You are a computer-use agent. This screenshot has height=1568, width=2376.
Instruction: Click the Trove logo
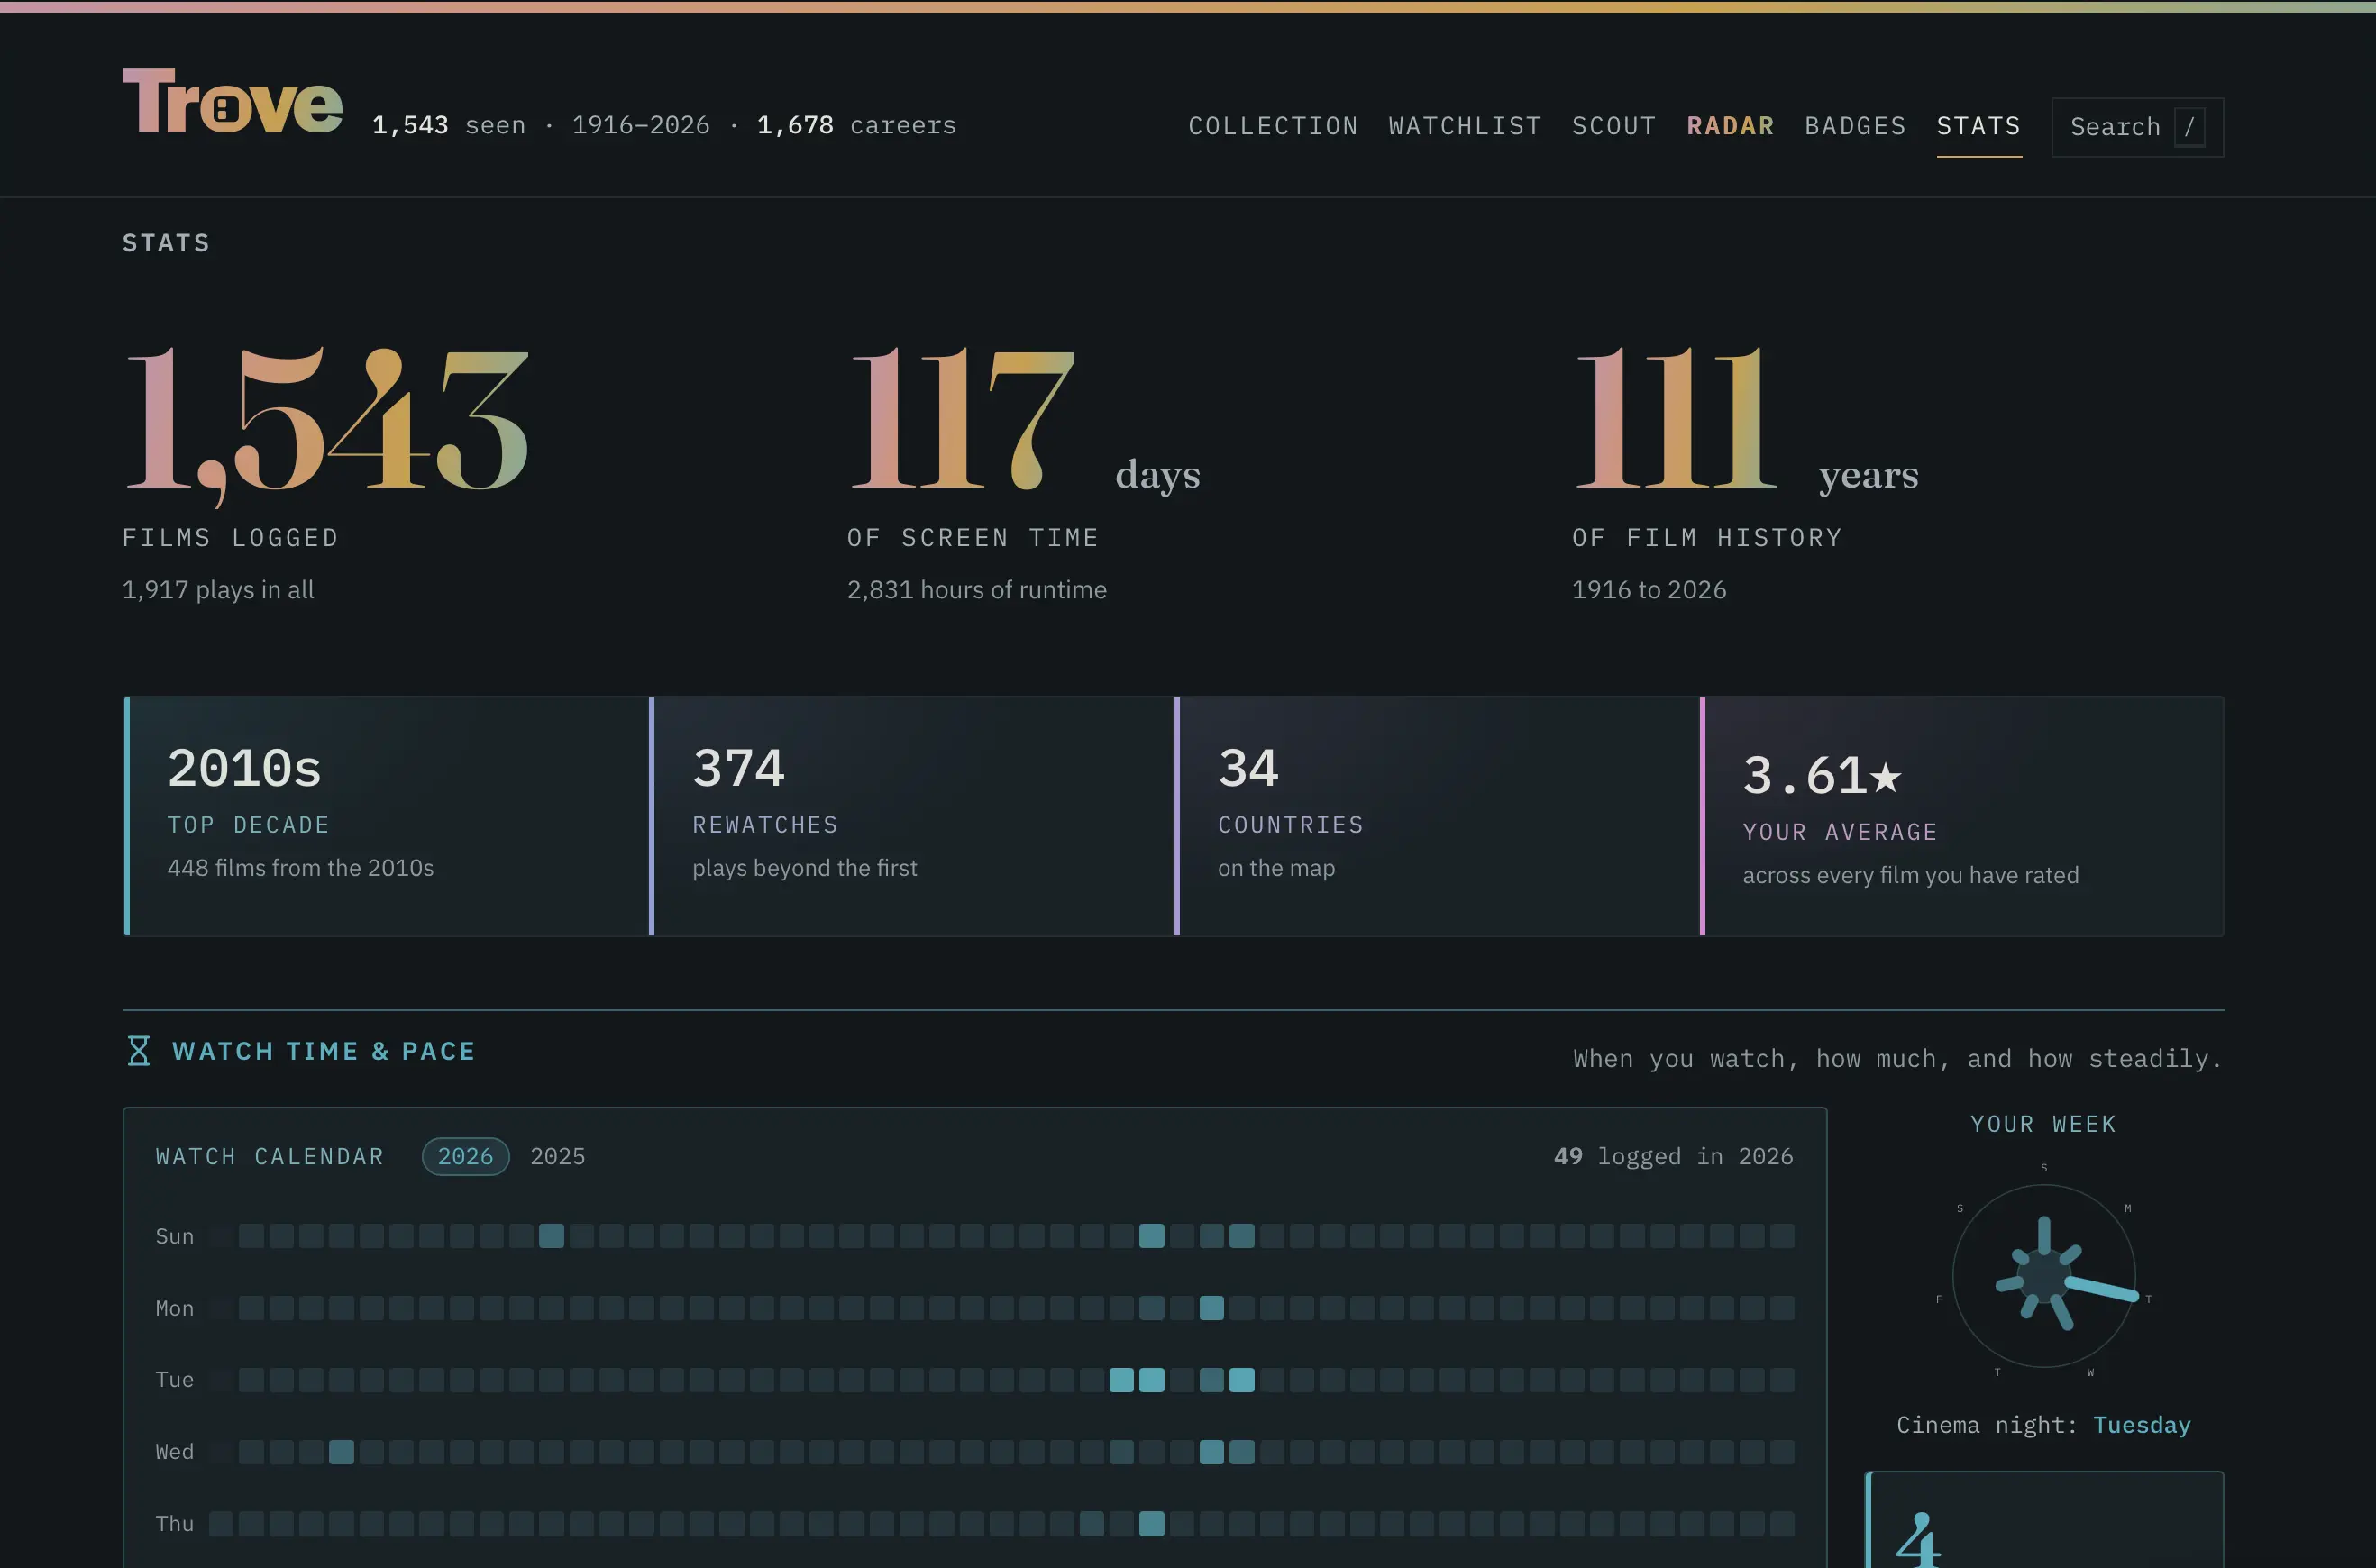pyautogui.click(x=232, y=101)
